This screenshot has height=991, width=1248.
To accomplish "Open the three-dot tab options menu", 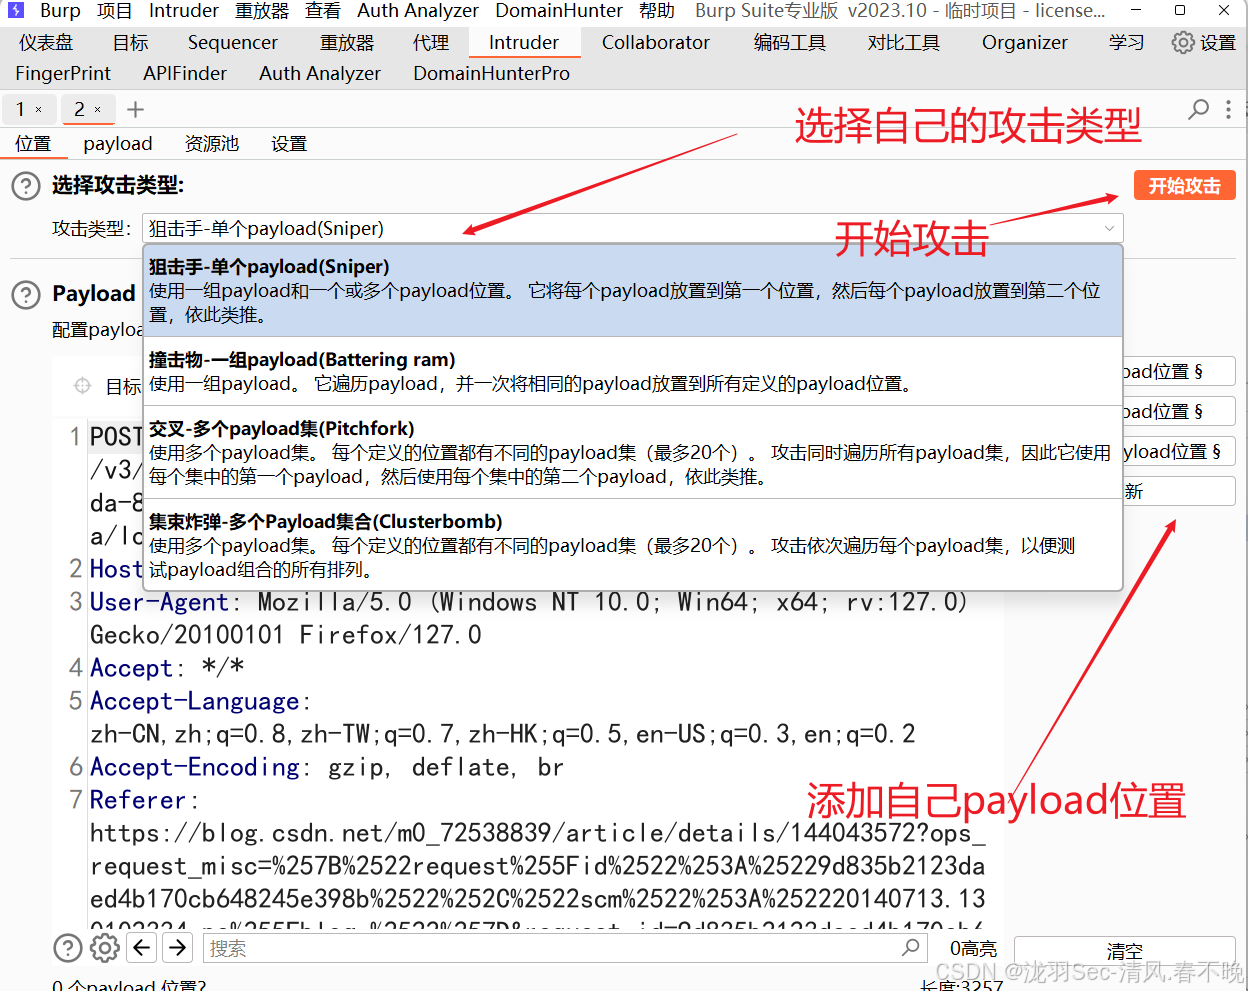I will pos(1229,109).
